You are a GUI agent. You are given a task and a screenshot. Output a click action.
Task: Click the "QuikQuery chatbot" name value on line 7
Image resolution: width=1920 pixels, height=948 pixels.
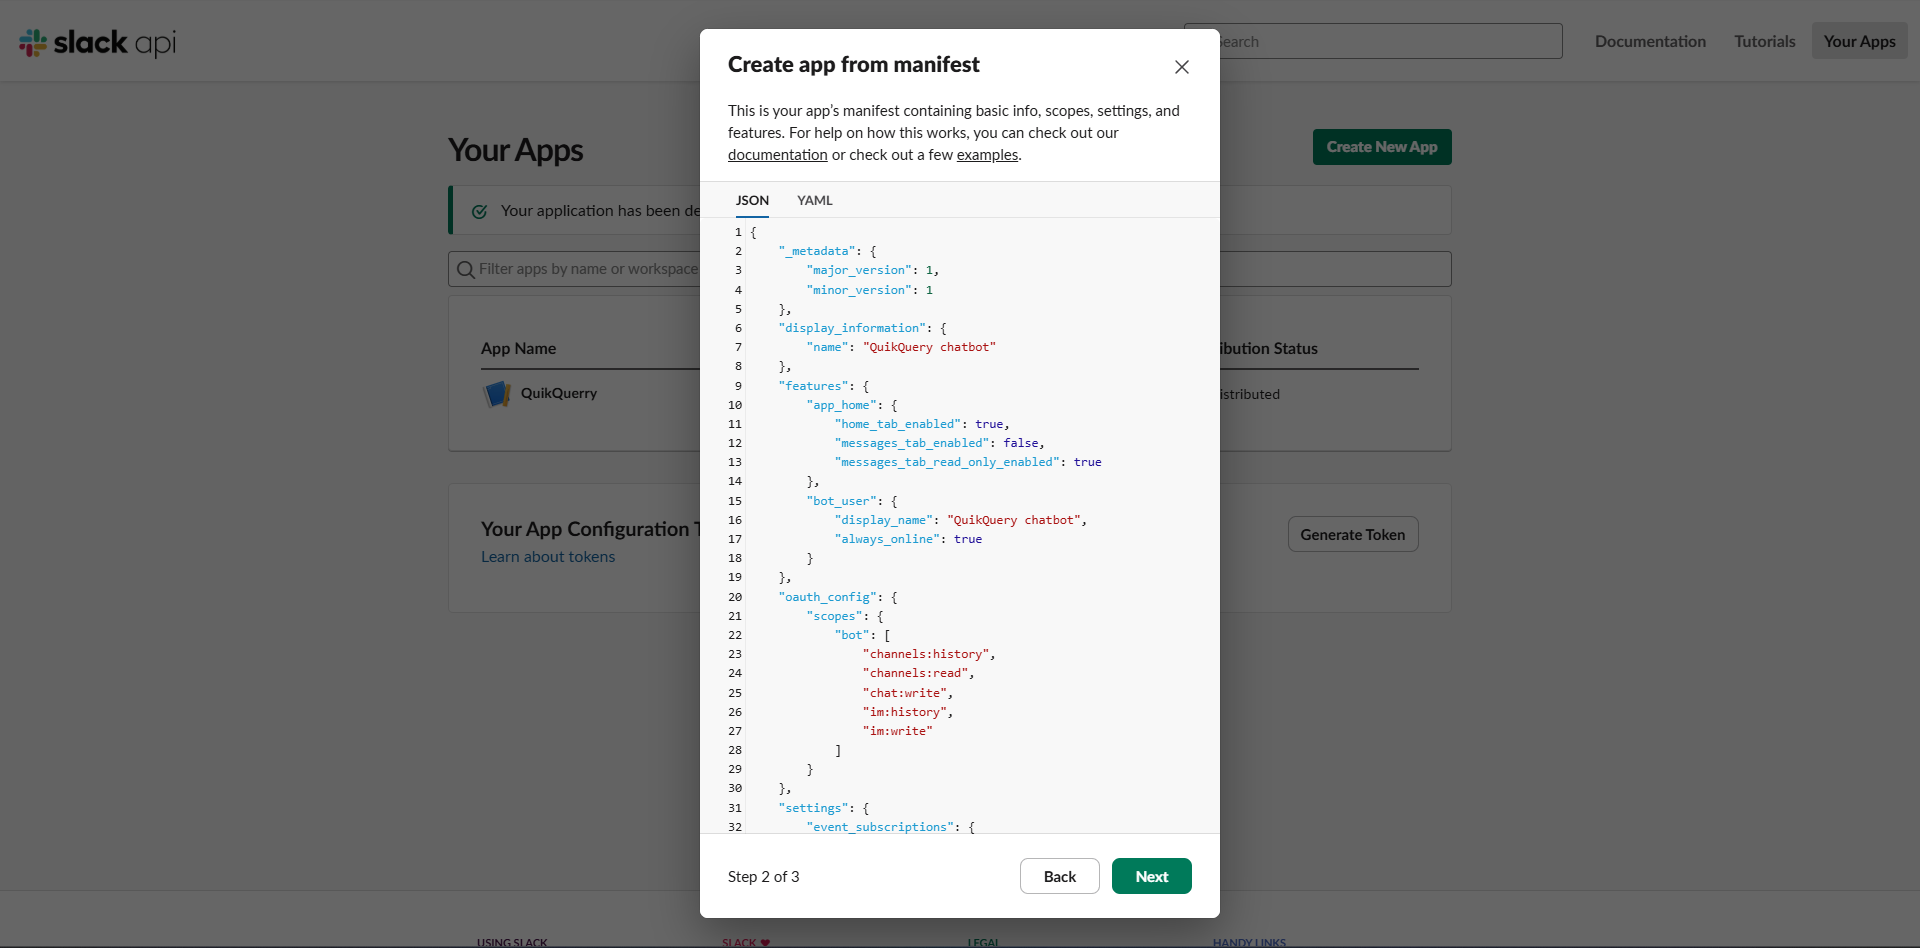[929, 347]
